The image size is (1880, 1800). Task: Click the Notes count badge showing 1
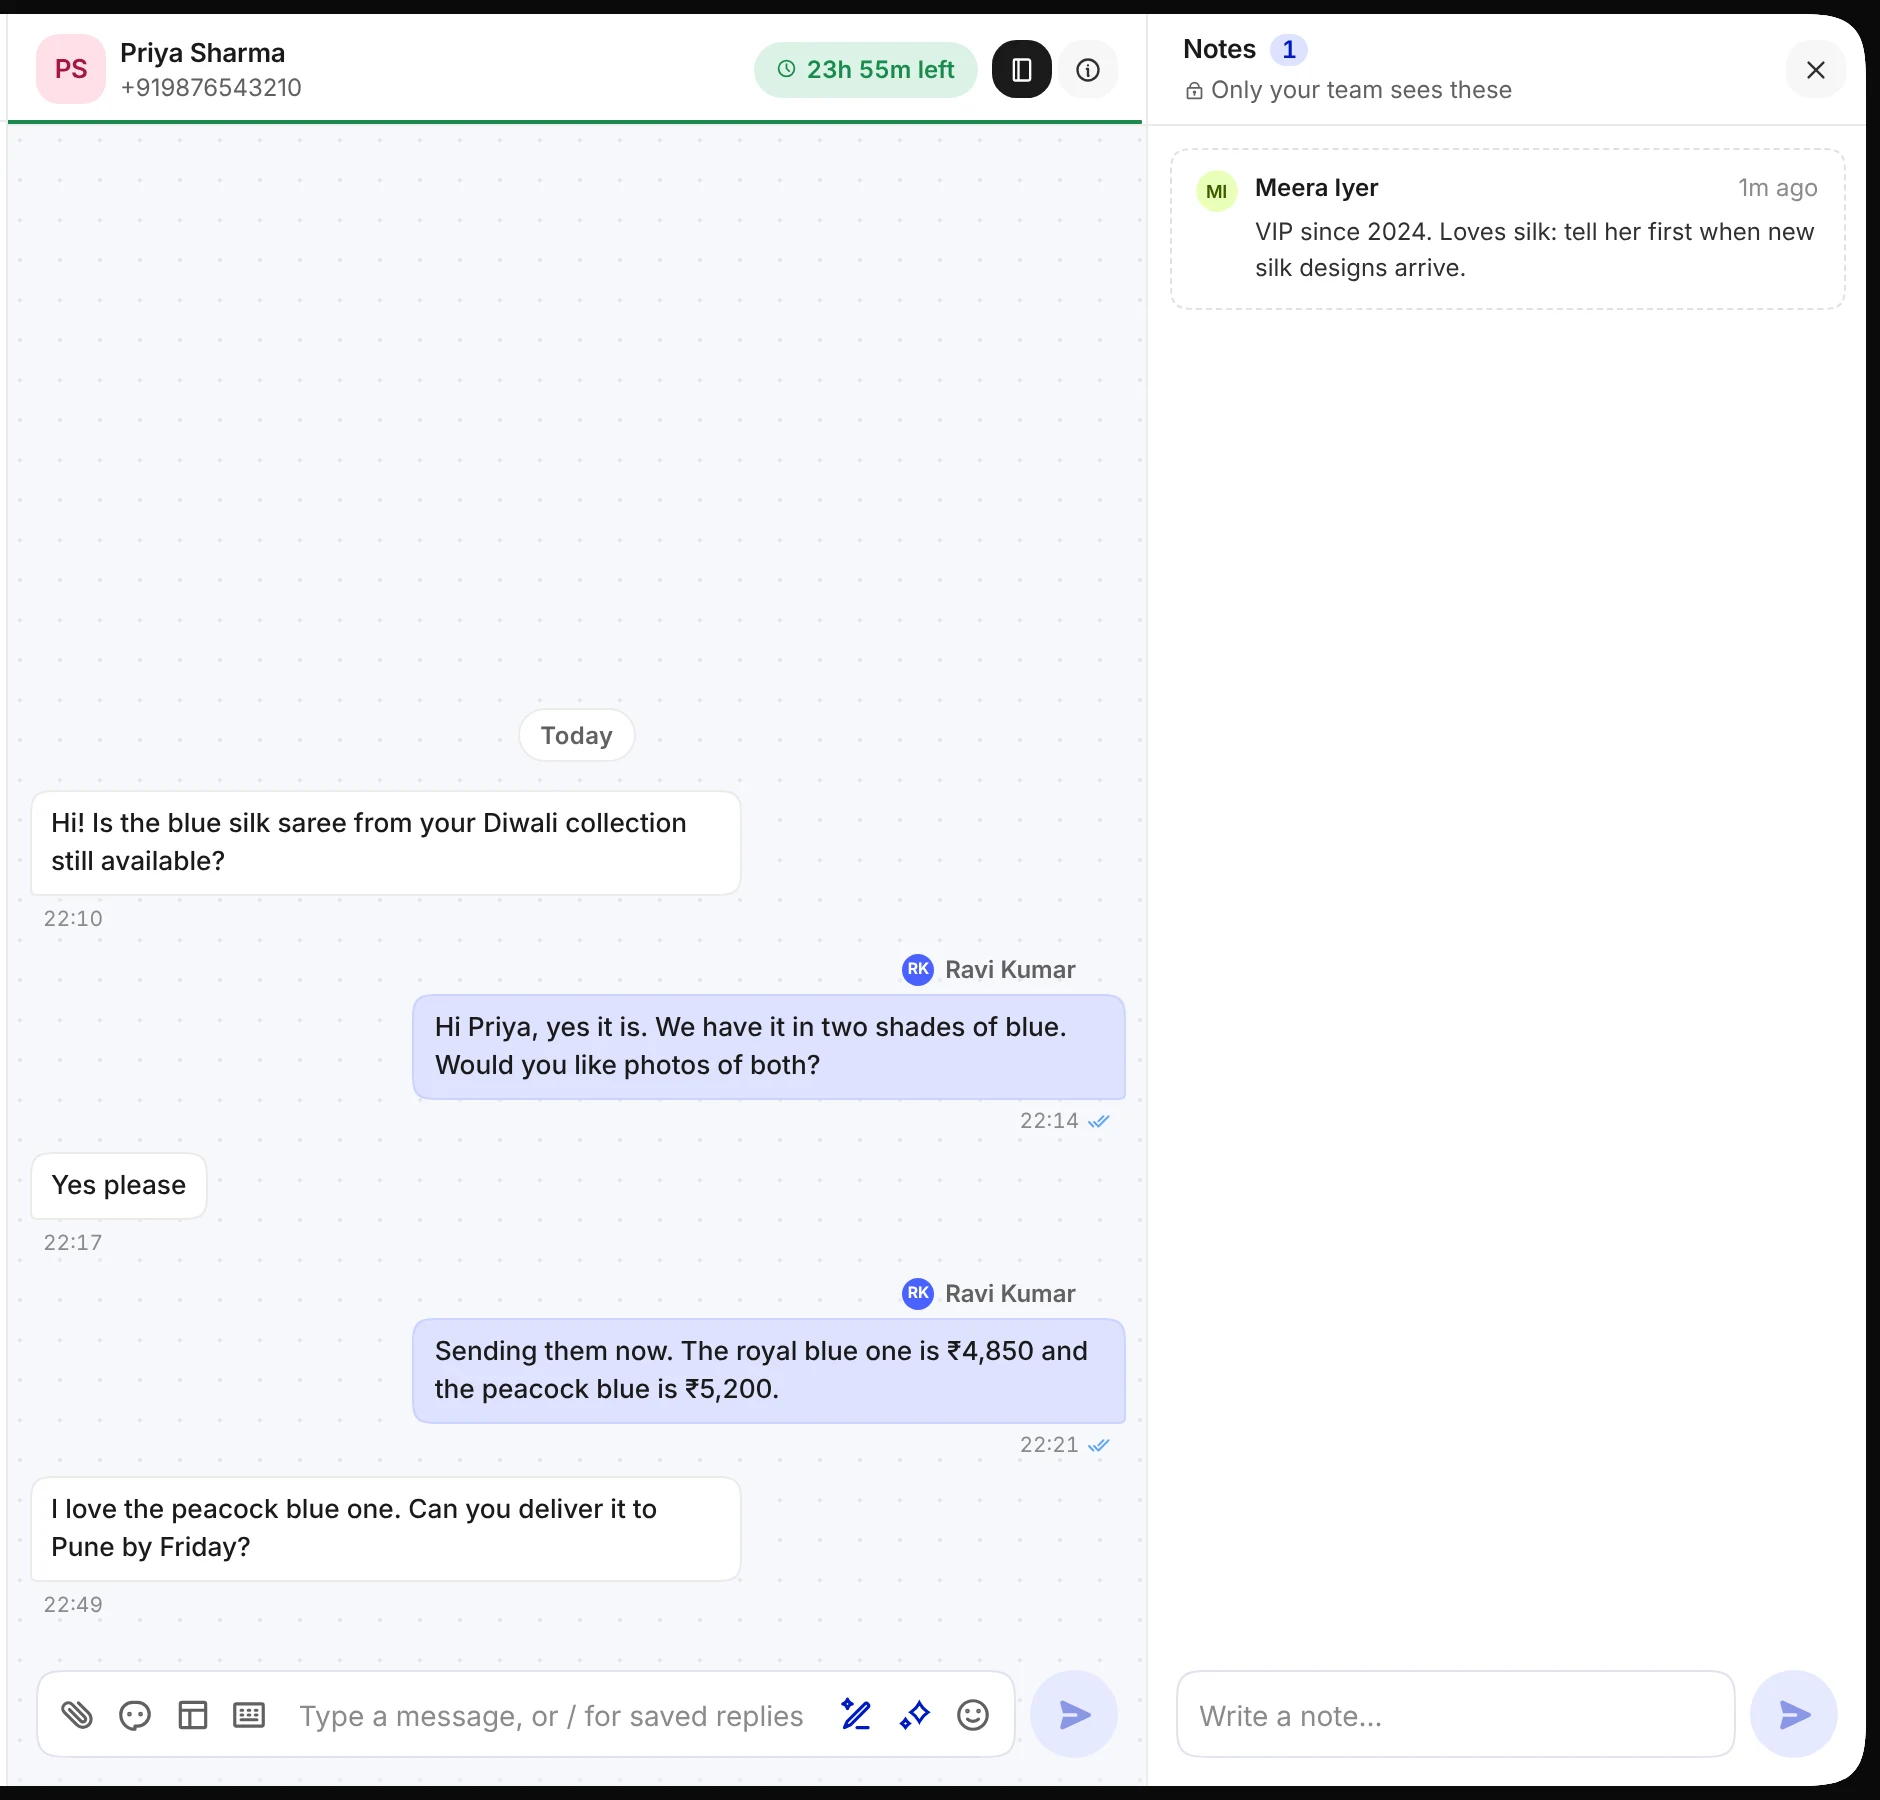click(1289, 49)
